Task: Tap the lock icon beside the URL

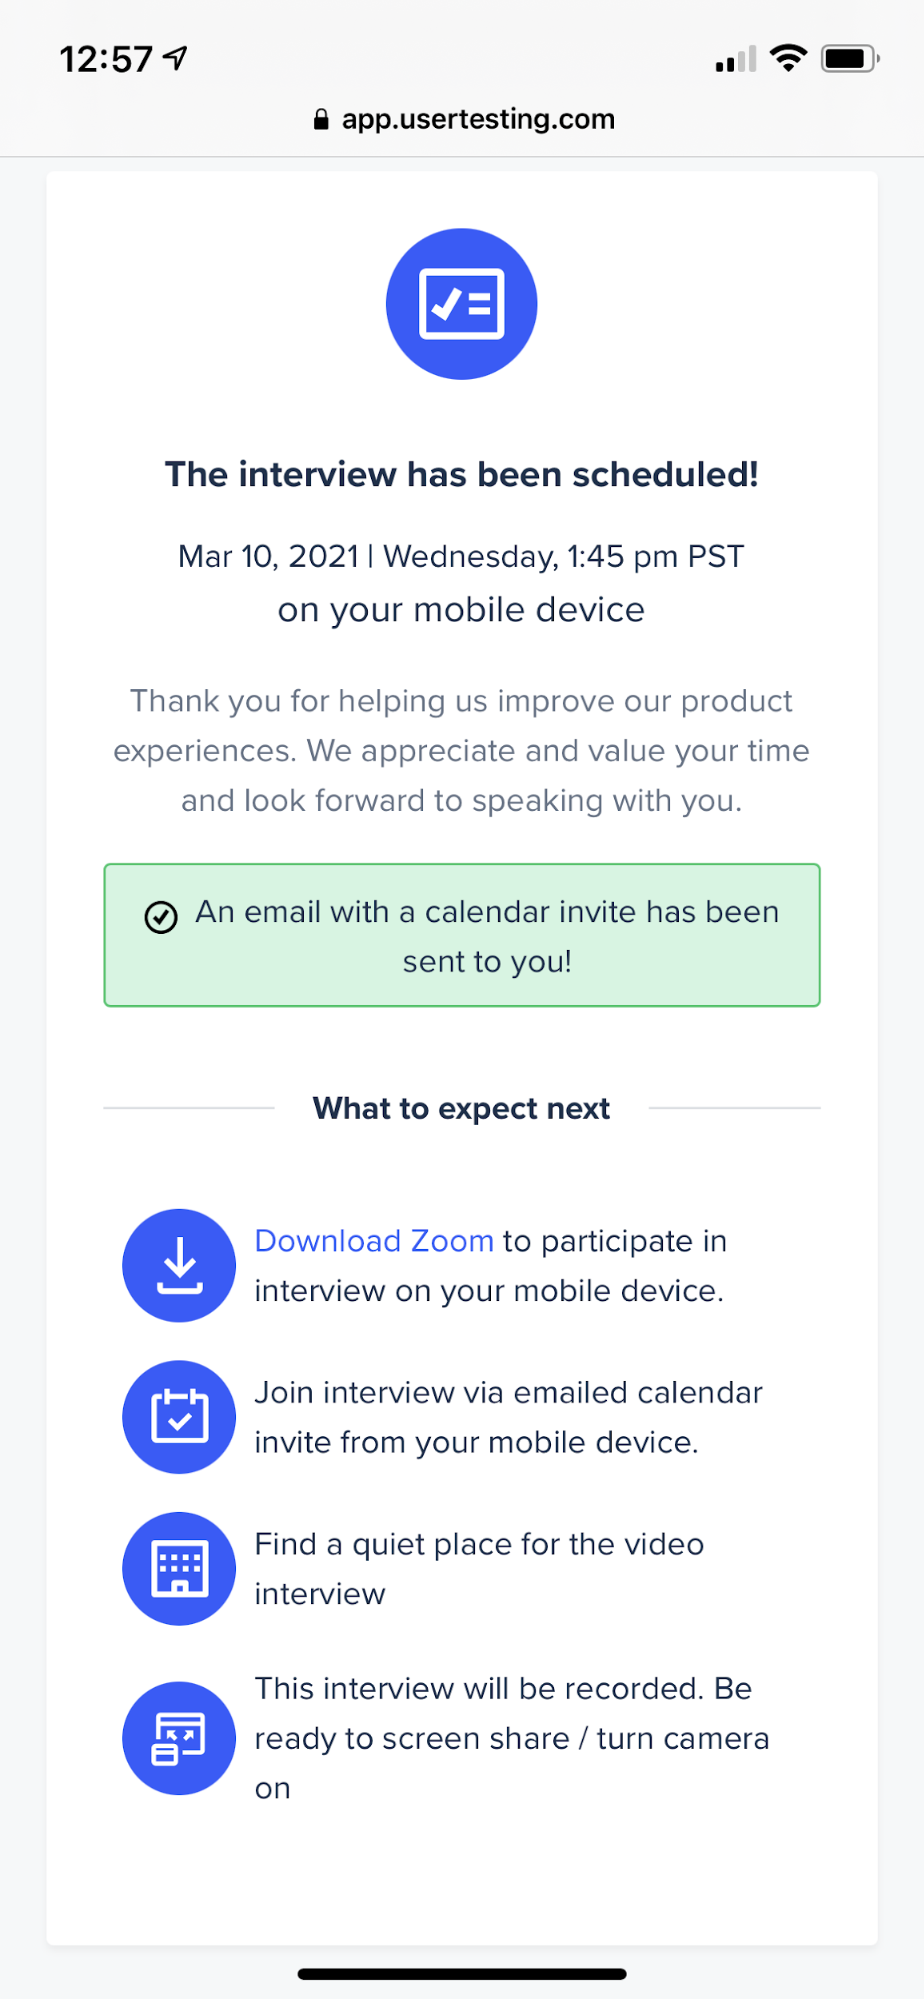Action: [321, 120]
